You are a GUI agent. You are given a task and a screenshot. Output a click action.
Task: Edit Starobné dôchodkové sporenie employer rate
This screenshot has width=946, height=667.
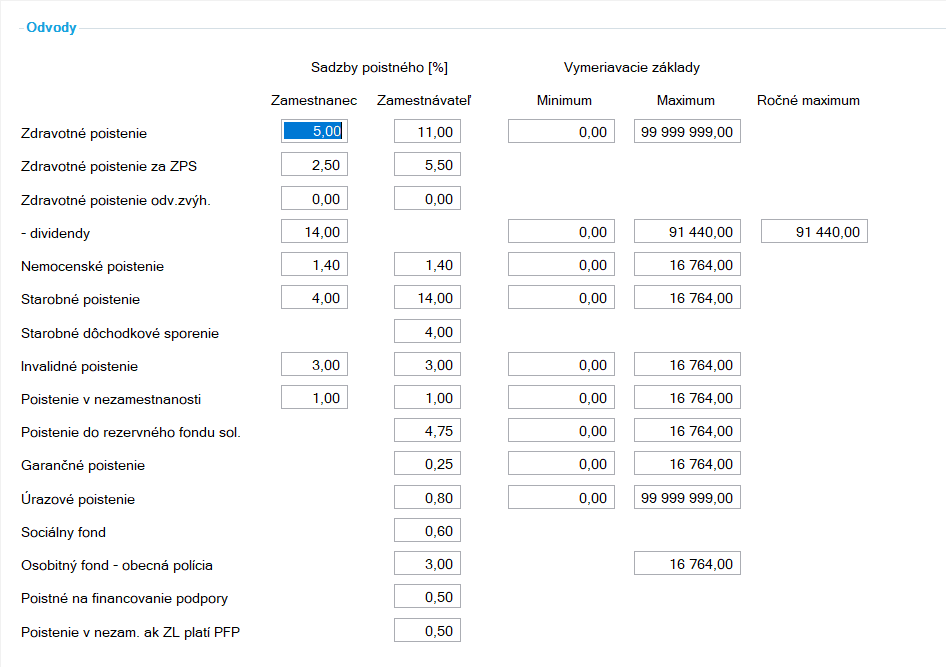click(x=427, y=331)
